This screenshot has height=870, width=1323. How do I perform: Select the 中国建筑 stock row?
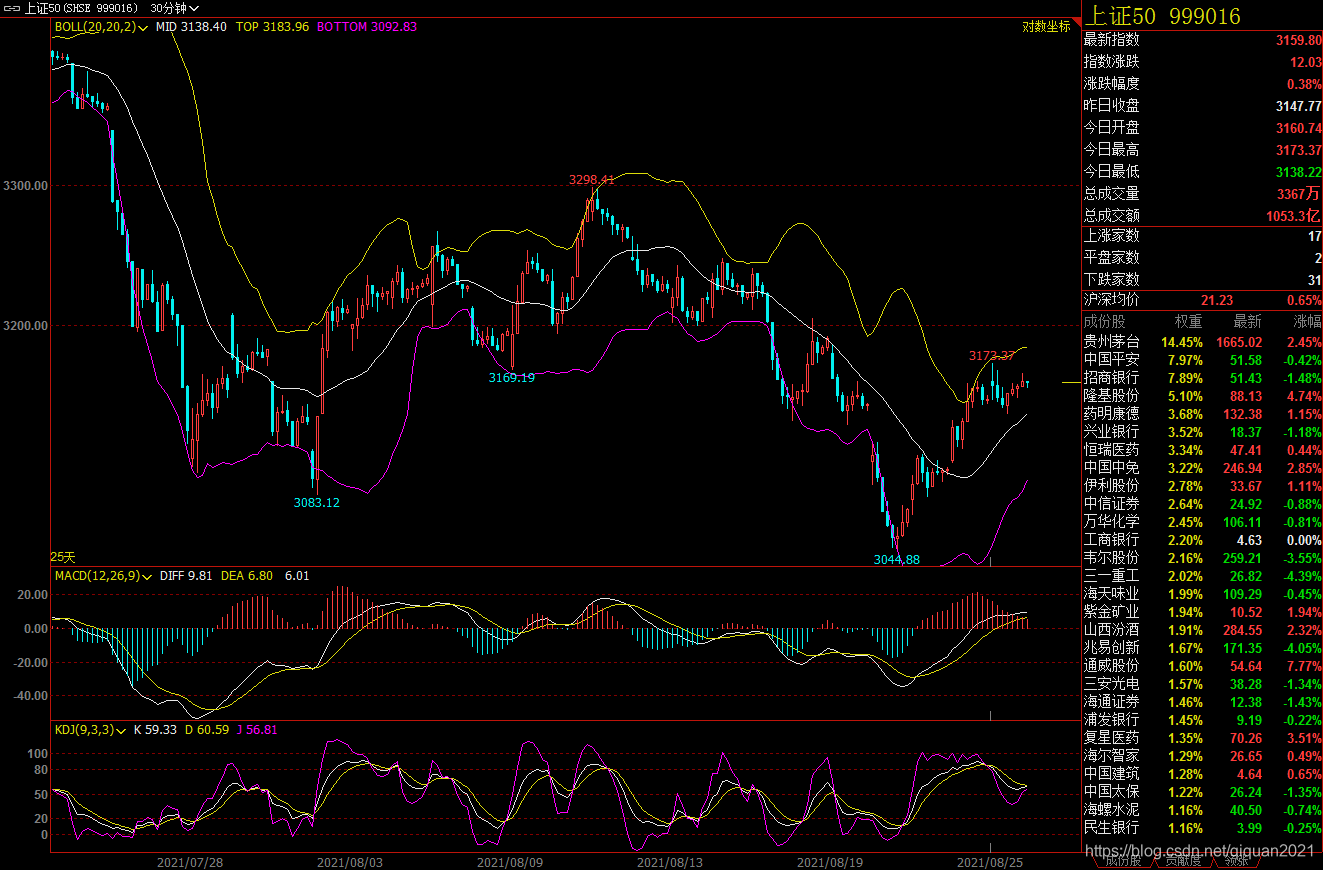[1203, 773]
